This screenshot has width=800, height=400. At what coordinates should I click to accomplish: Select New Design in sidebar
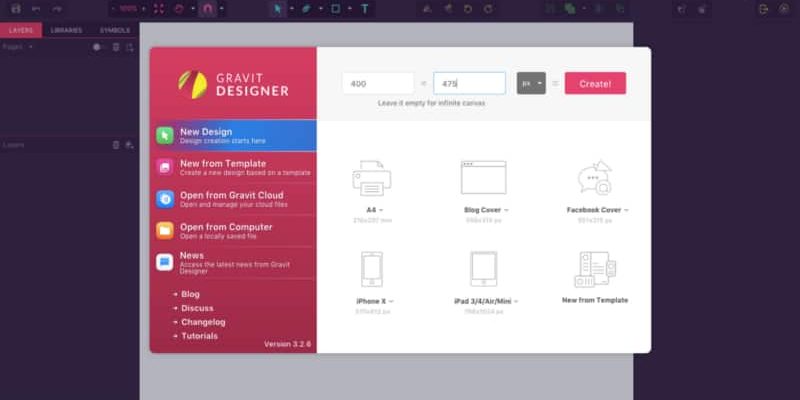pos(233,135)
